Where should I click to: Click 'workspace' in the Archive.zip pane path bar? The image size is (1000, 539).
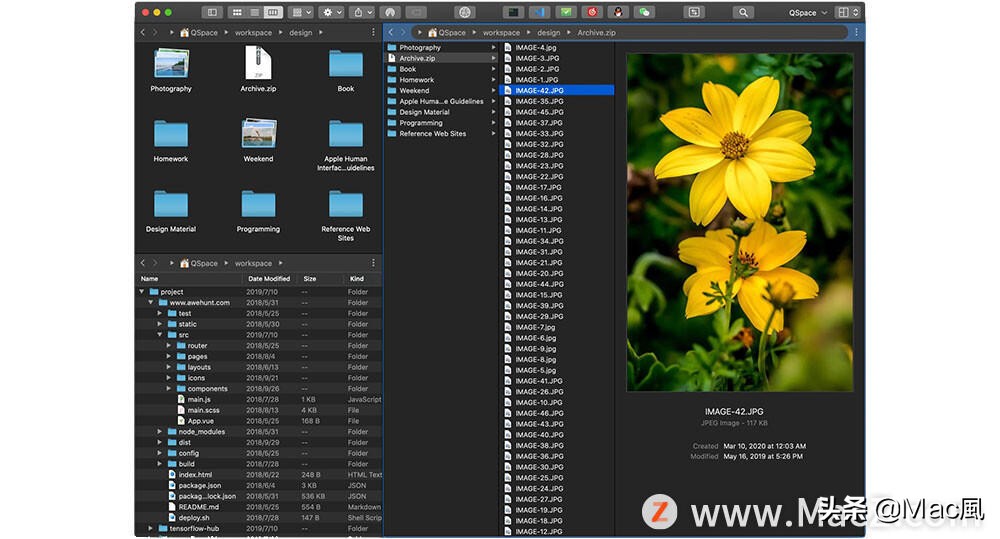(x=501, y=33)
